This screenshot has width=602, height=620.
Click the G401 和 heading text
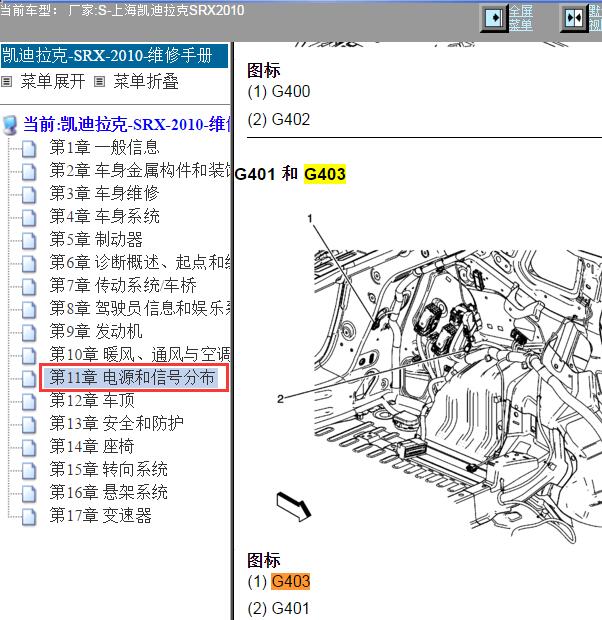266,174
